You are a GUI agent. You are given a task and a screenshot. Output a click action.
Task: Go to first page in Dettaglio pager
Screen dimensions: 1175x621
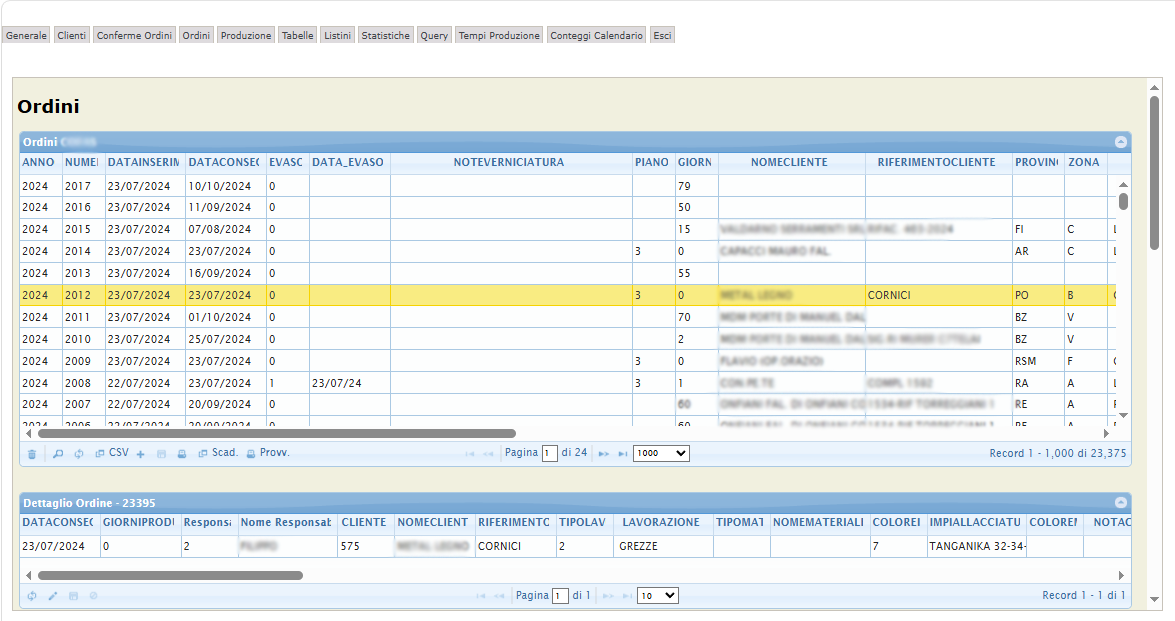pyautogui.click(x=480, y=596)
